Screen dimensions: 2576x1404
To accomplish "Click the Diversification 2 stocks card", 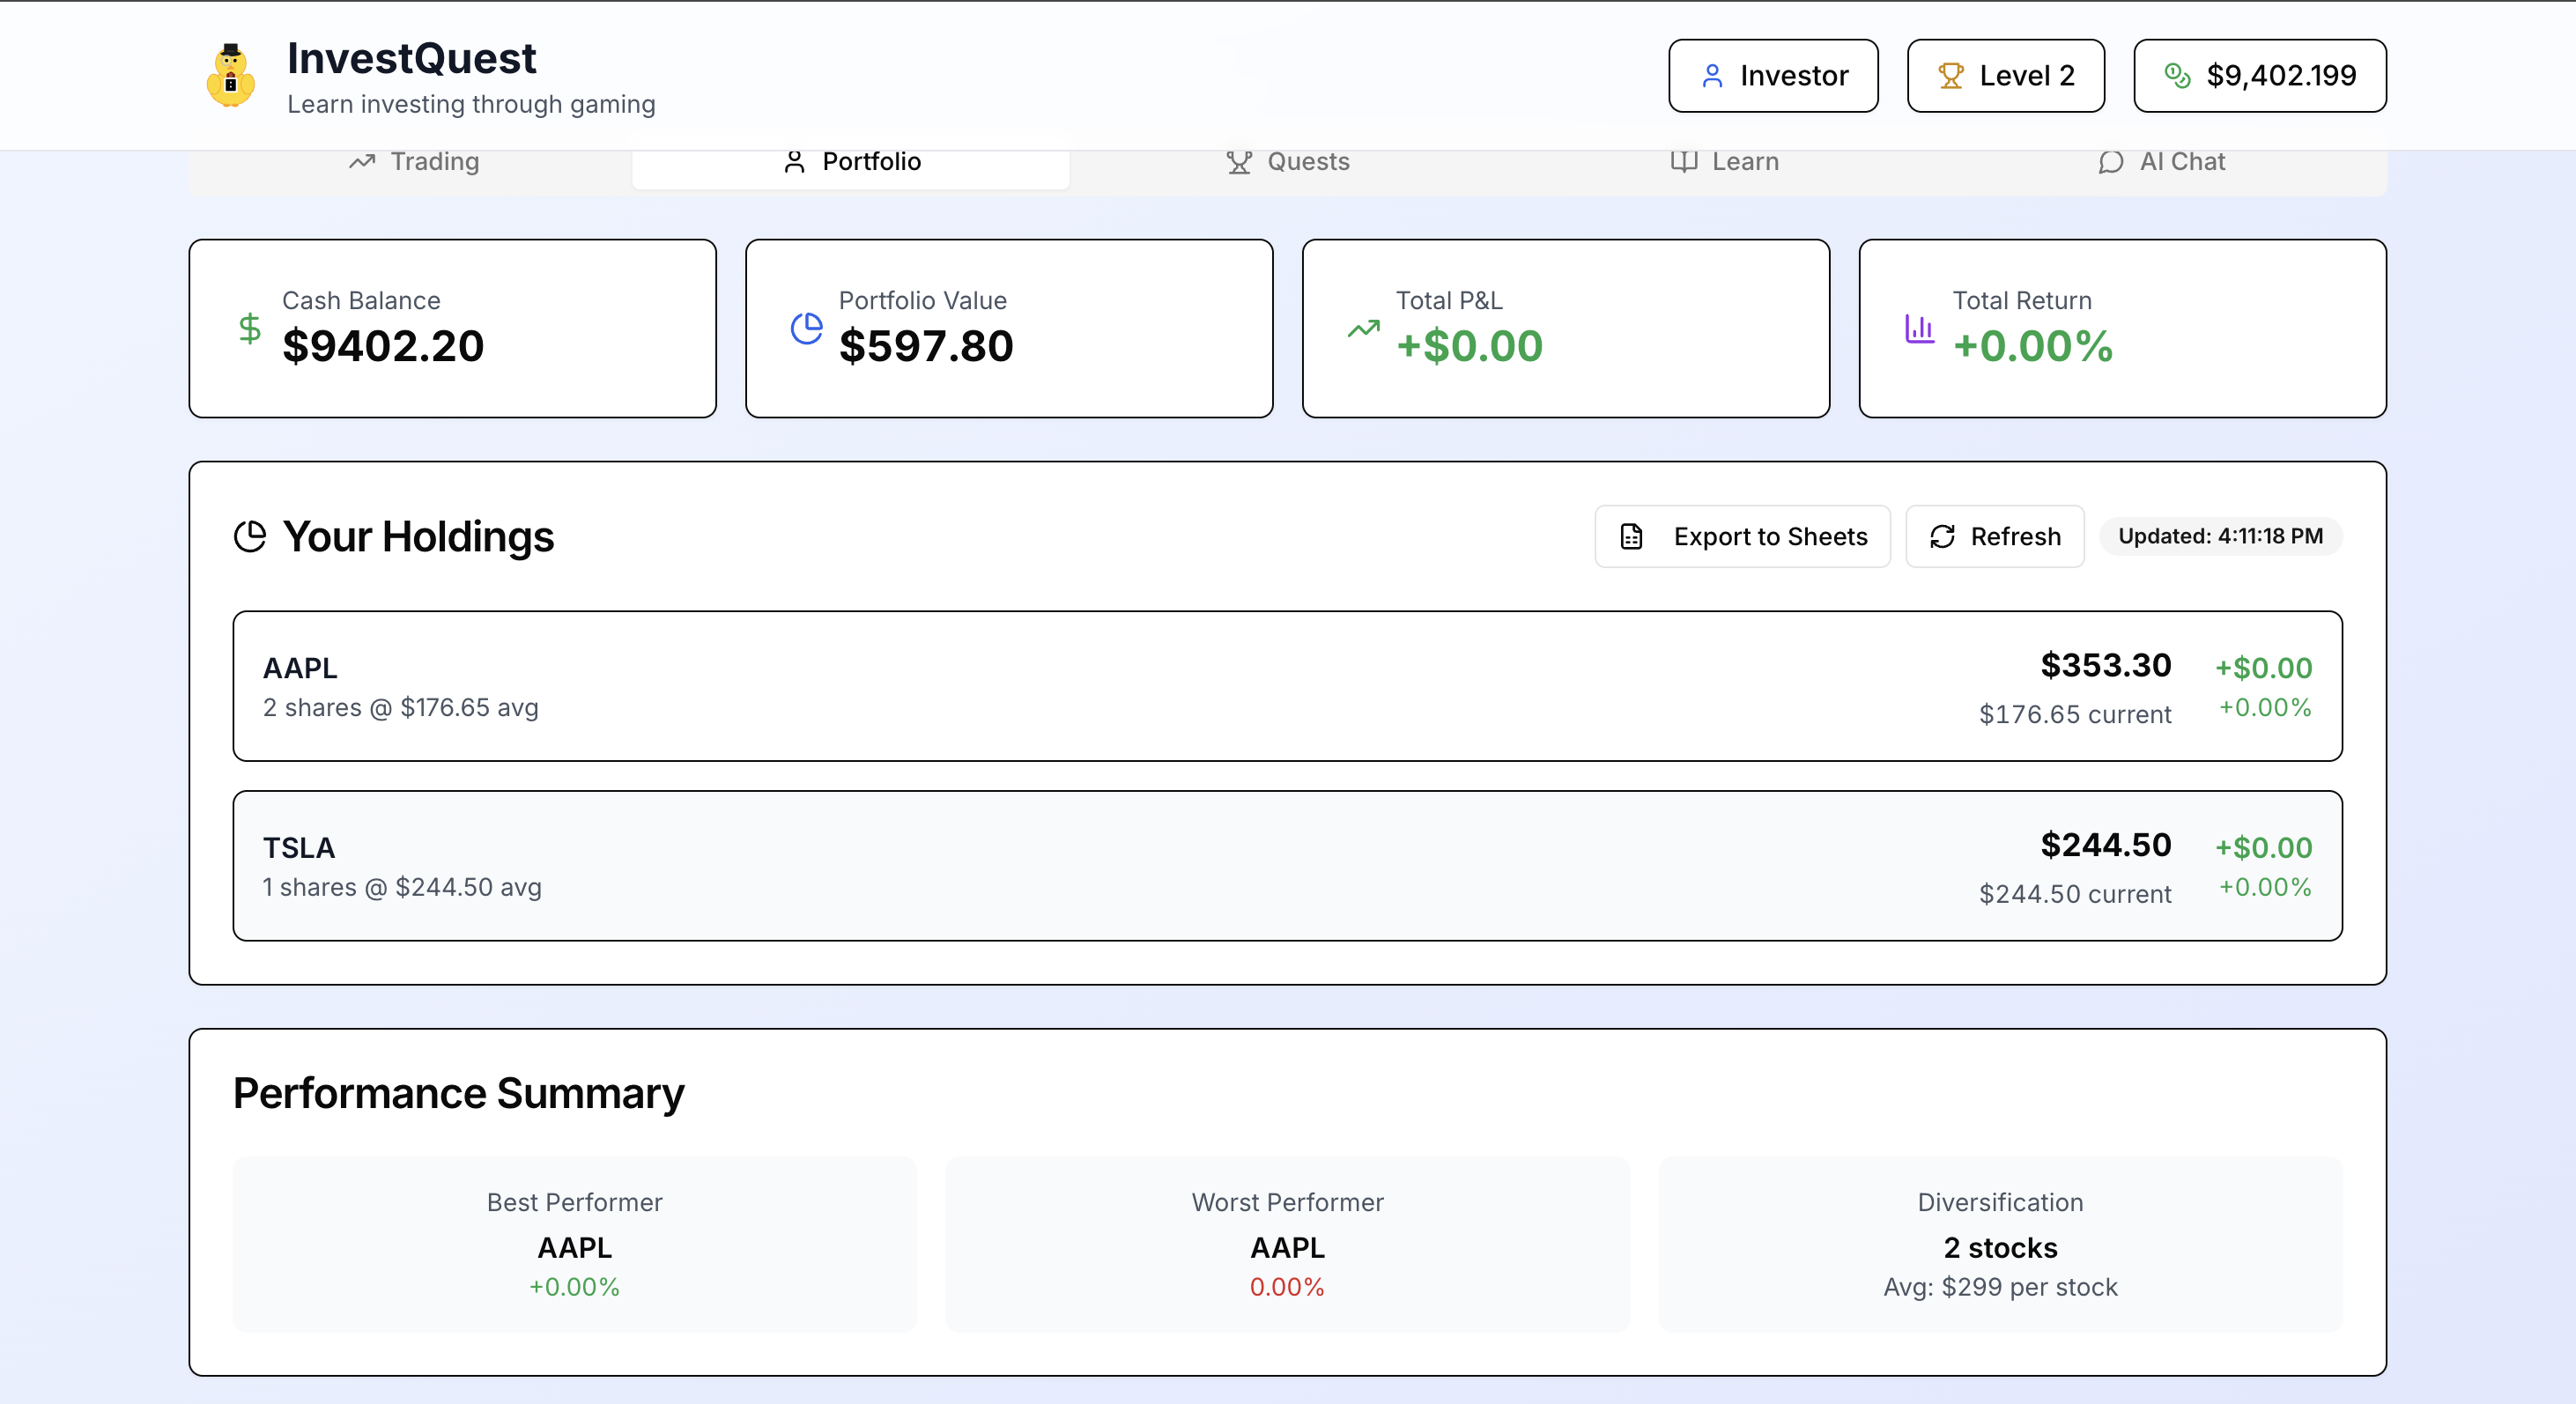I will click(x=2000, y=1245).
